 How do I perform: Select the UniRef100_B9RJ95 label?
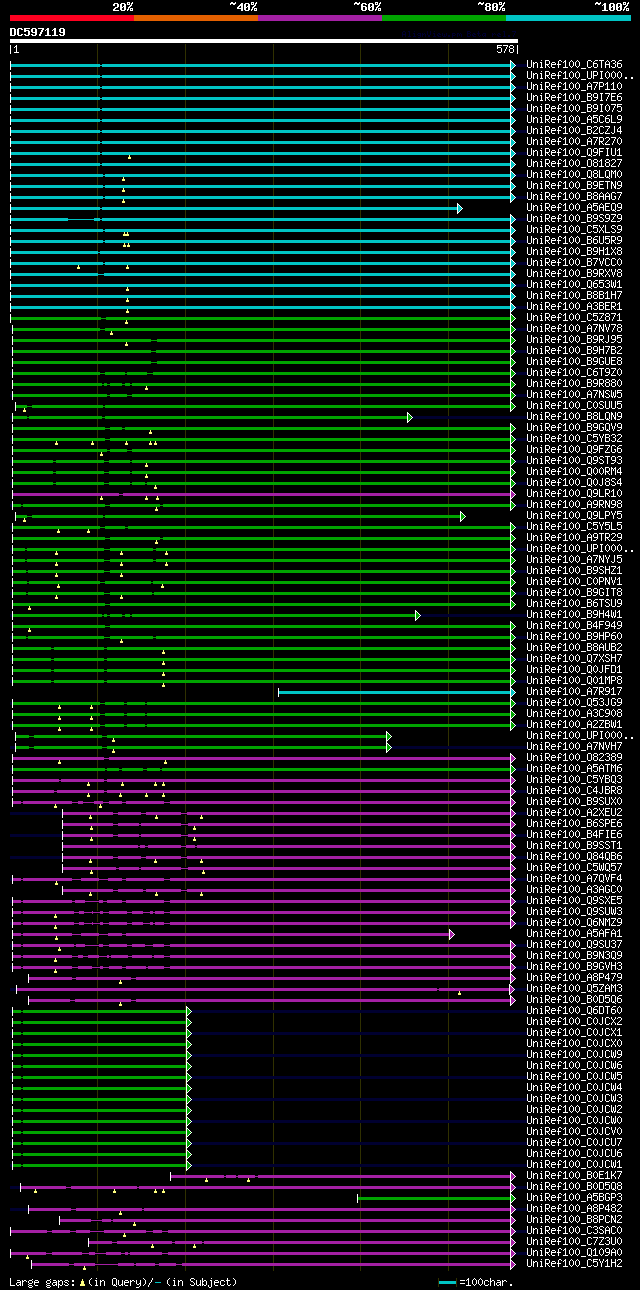click(574, 340)
